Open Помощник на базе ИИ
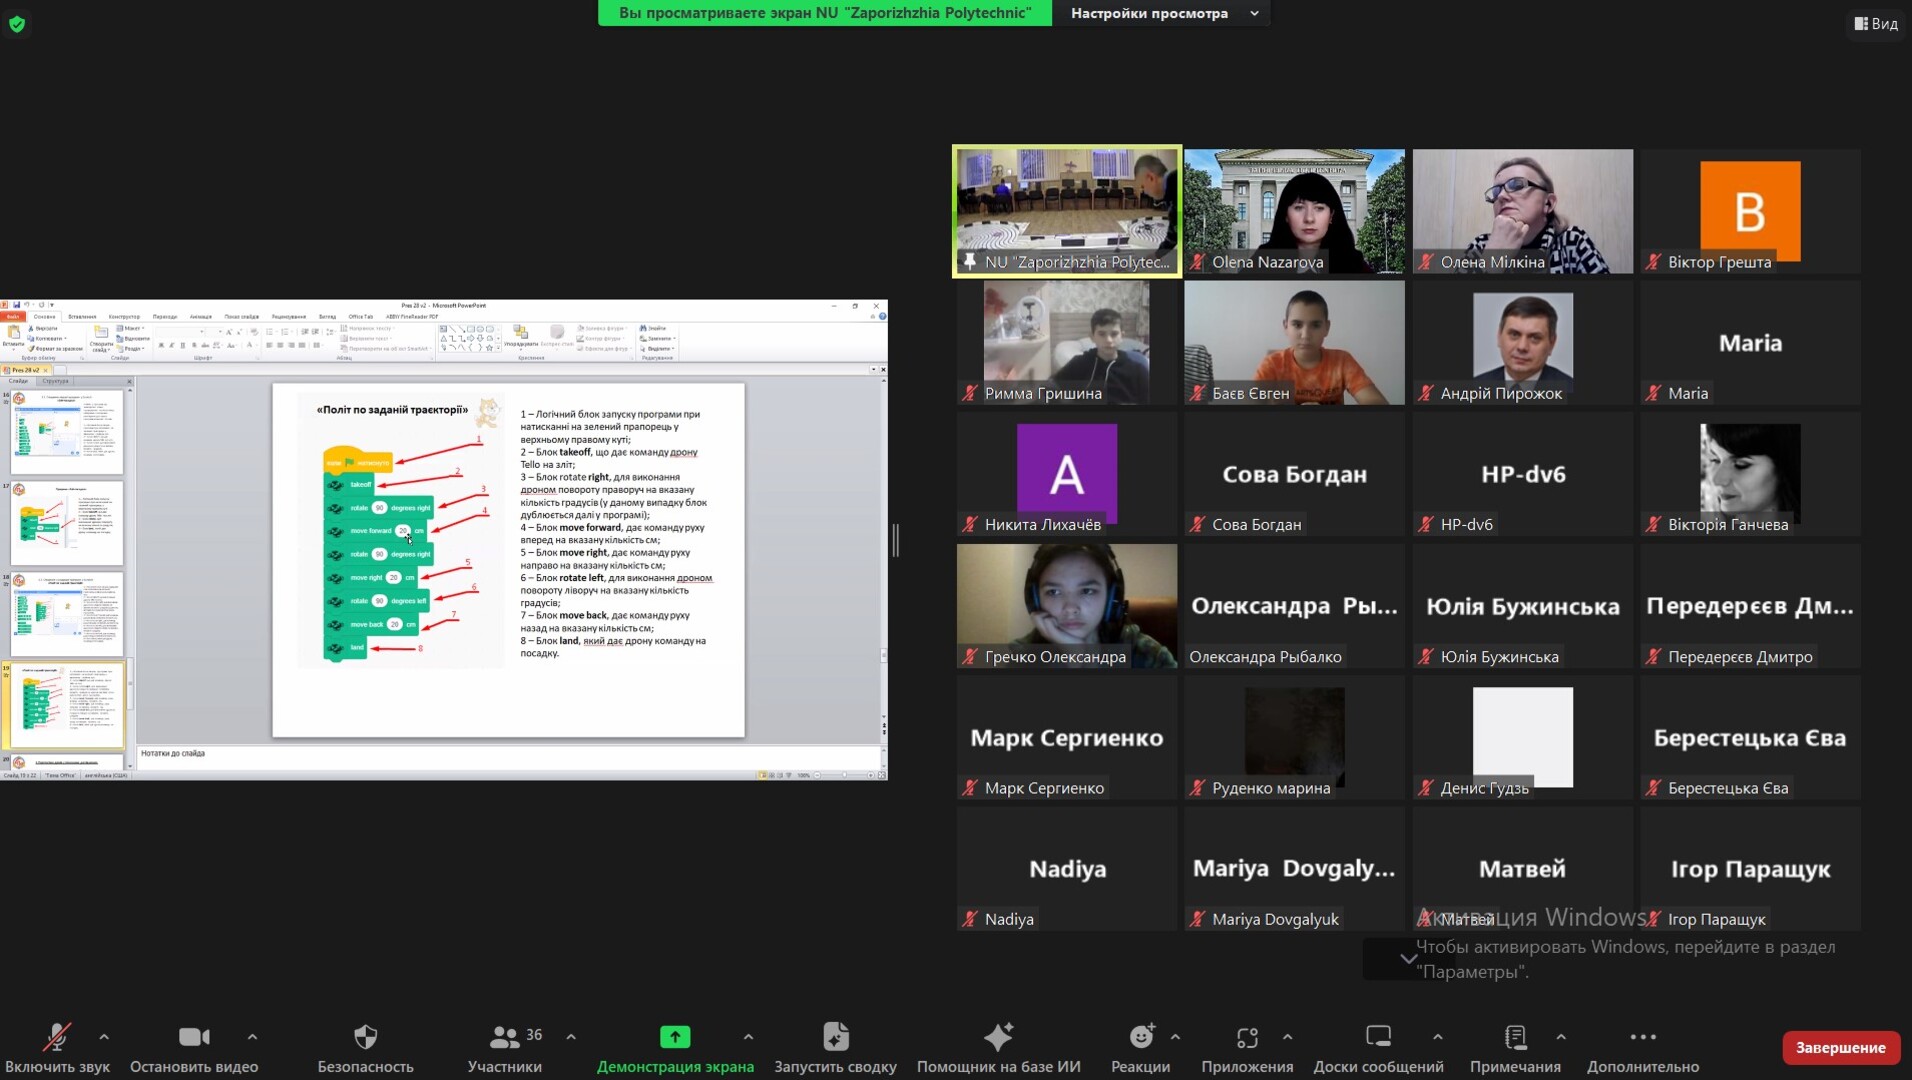Viewport: 1912px width, 1080px height. click(998, 1038)
